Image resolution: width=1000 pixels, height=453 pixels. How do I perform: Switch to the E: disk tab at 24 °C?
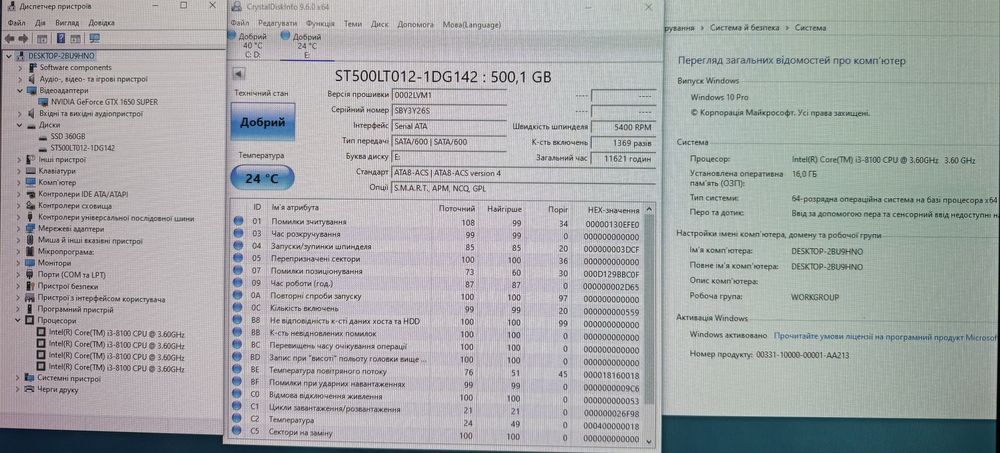307,45
